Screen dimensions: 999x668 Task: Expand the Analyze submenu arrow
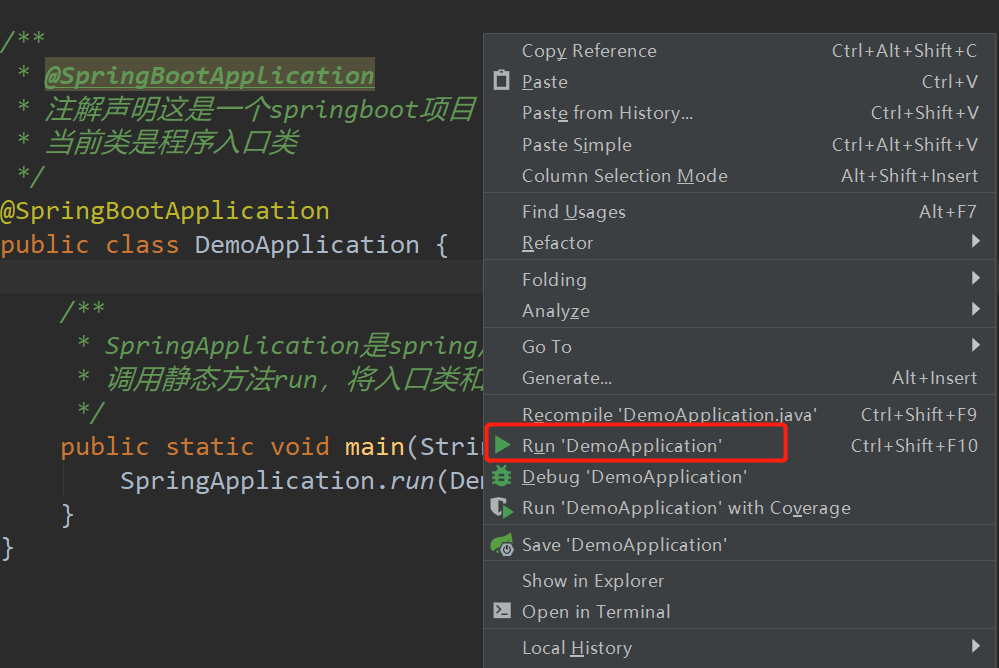pos(975,310)
